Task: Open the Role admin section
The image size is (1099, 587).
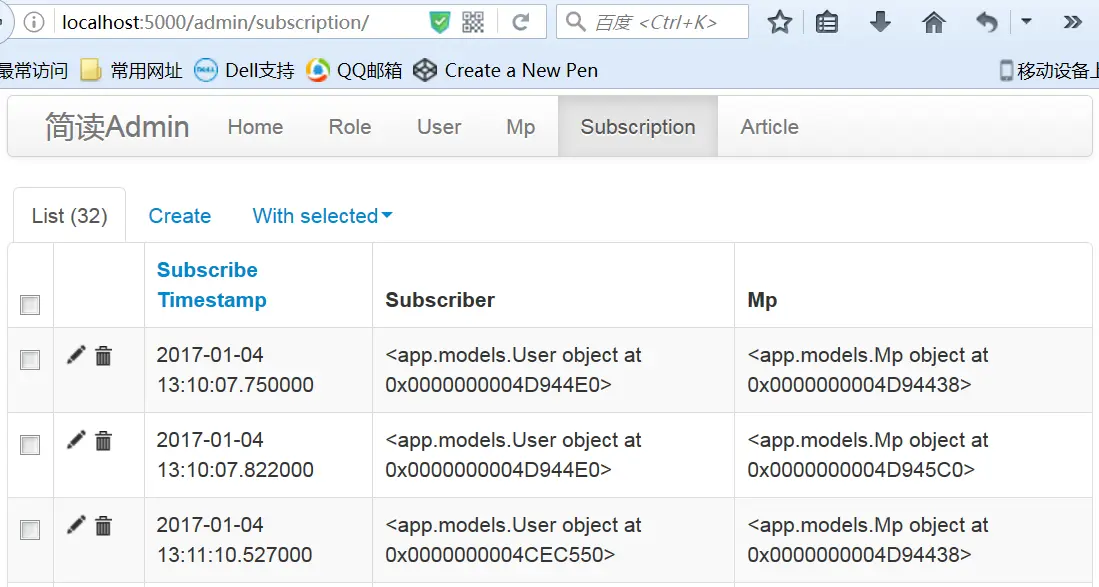Action: coord(350,127)
